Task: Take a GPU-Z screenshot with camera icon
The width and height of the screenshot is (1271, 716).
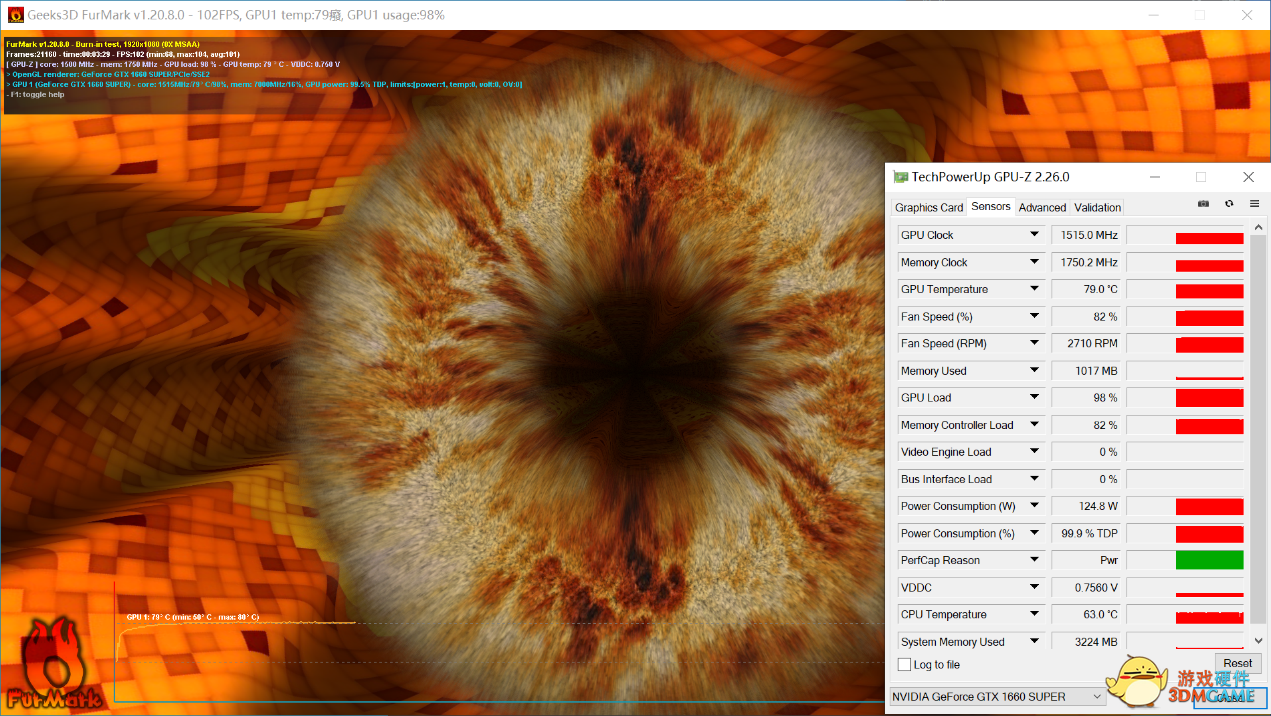Action: point(1203,204)
